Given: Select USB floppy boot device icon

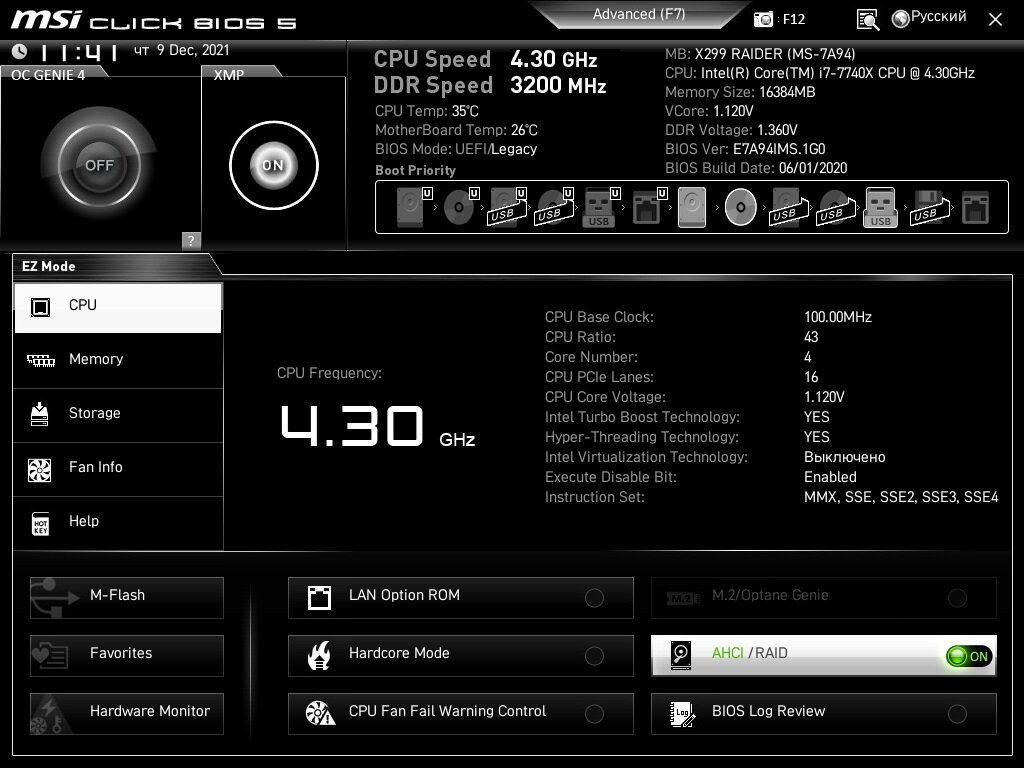Looking at the screenshot, I should coord(928,207).
